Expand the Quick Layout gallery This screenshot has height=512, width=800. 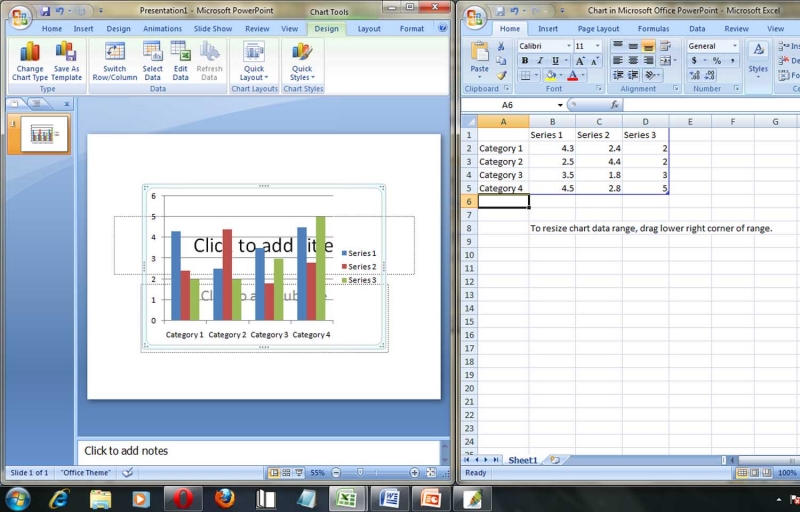(x=254, y=60)
